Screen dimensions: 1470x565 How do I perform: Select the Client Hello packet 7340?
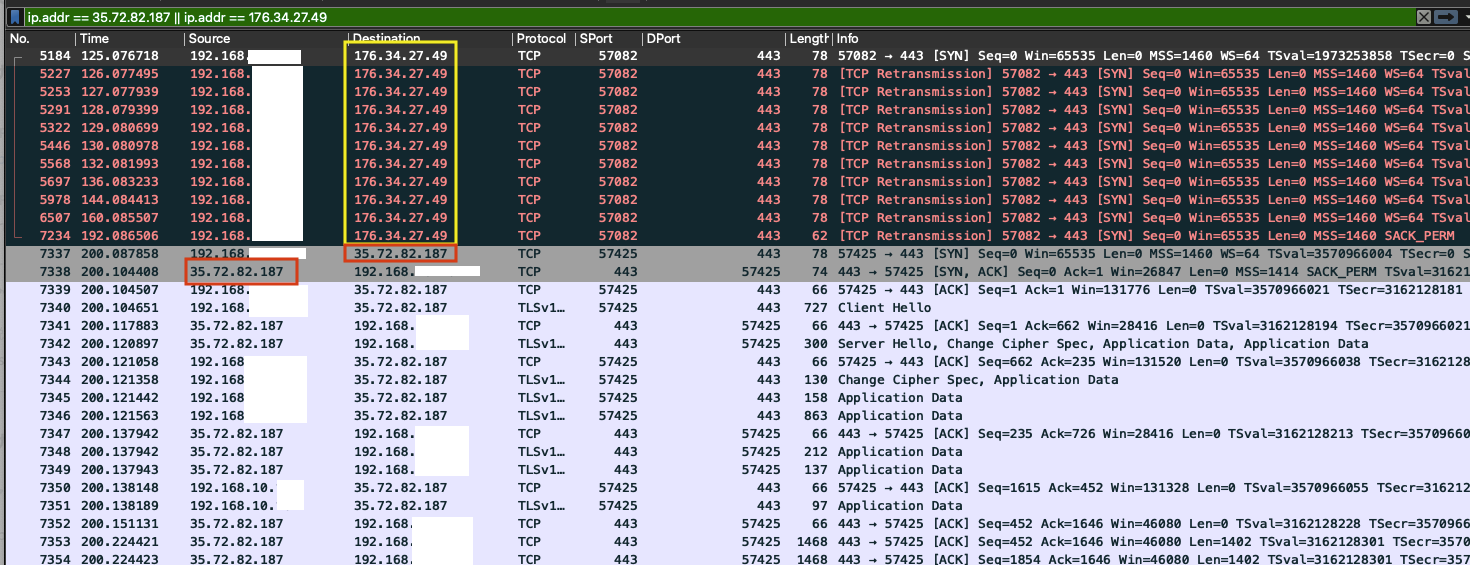(x=700, y=308)
